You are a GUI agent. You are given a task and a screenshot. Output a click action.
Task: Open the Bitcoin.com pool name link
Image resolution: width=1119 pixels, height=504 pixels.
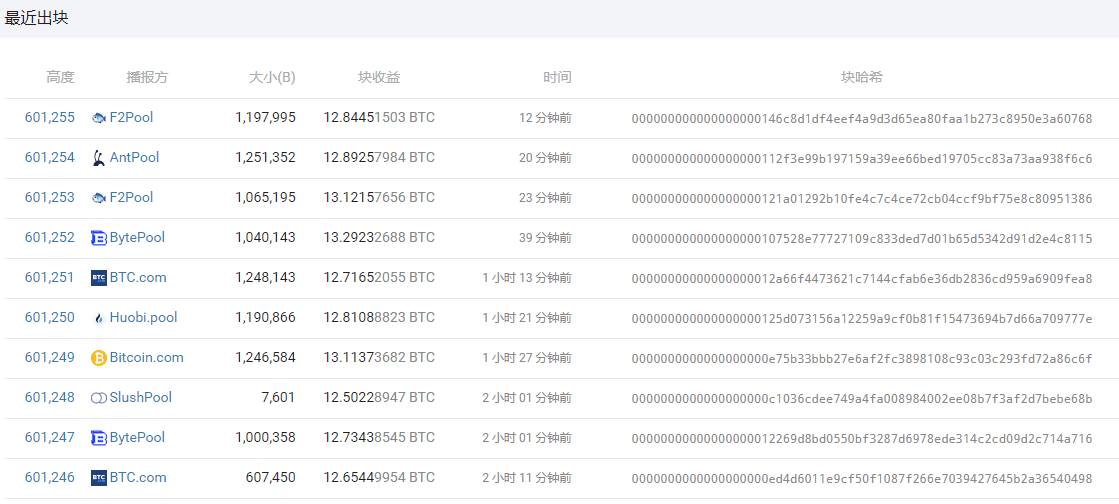pyautogui.click(x=146, y=358)
